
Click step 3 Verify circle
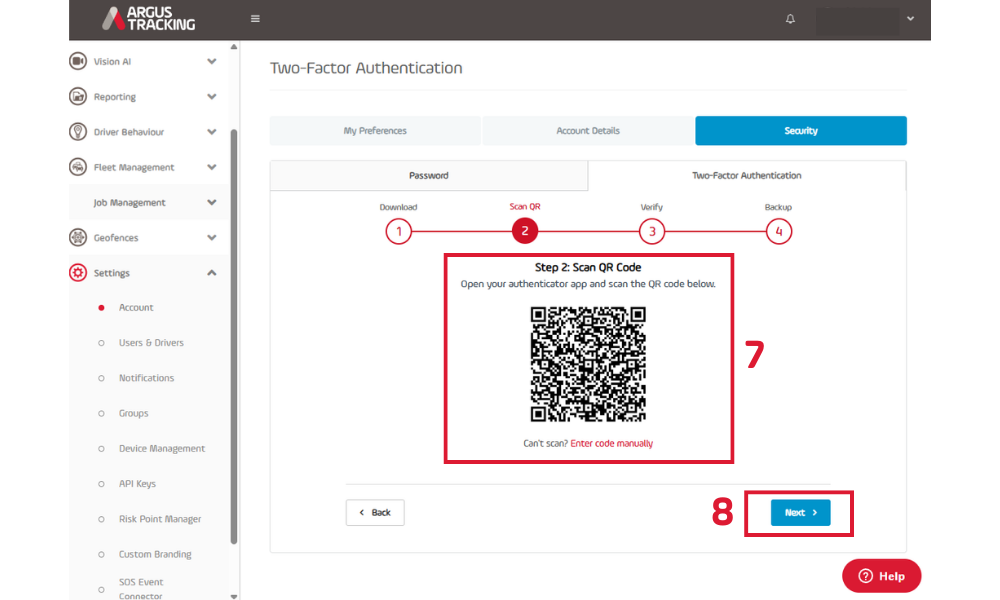click(x=652, y=231)
